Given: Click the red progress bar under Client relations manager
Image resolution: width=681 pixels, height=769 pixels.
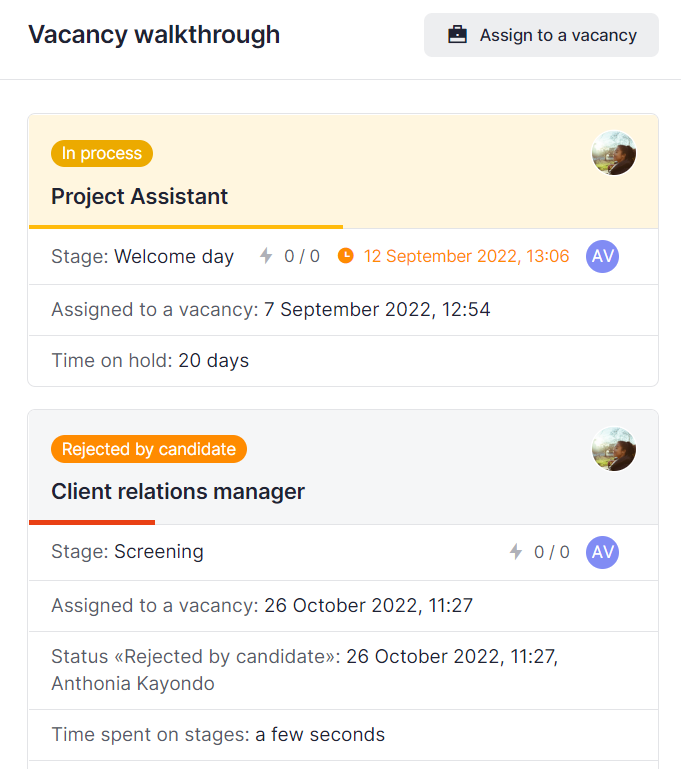Looking at the screenshot, I should pyautogui.click(x=92, y=522).
